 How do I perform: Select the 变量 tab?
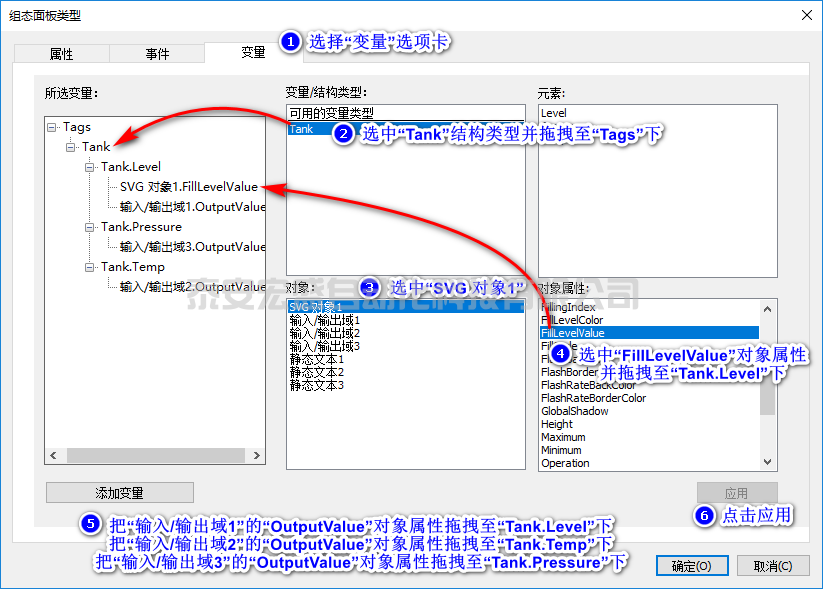click(253, 52)
